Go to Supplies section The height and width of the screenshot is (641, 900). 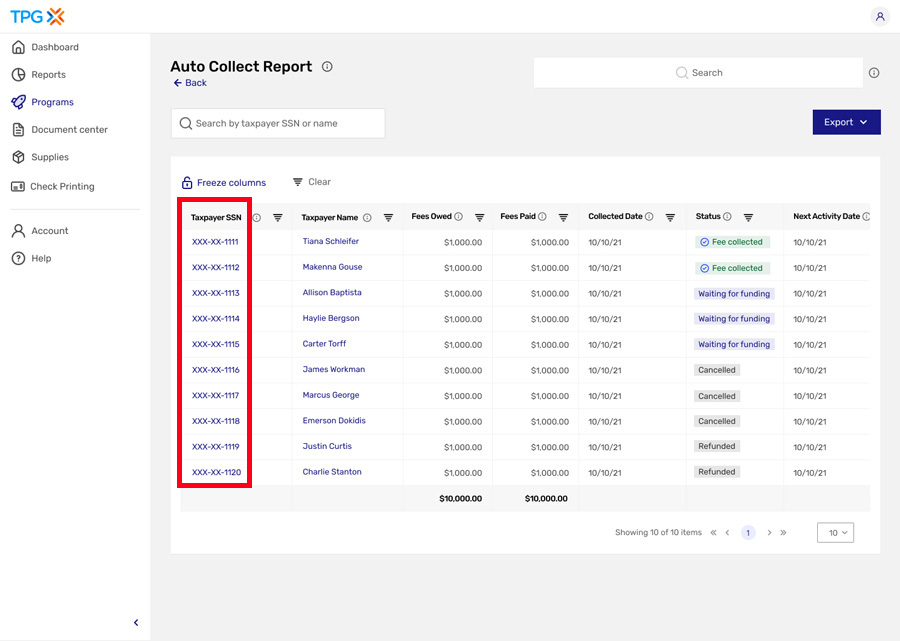[x=40, y=157]
